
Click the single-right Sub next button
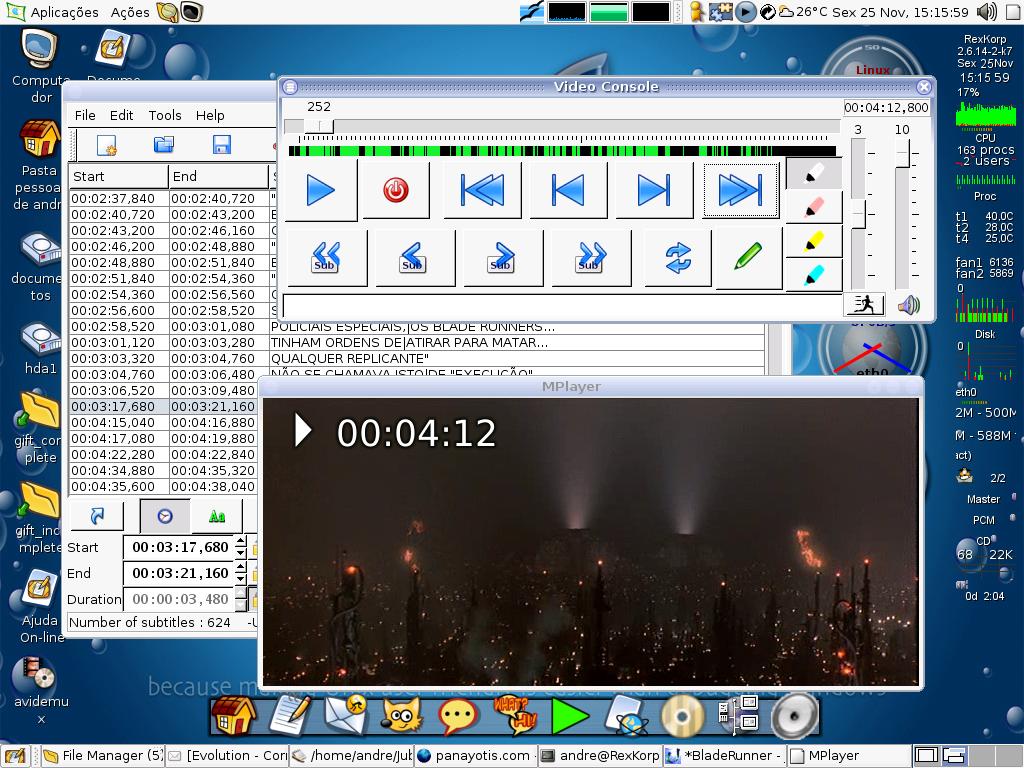(502, 257)
